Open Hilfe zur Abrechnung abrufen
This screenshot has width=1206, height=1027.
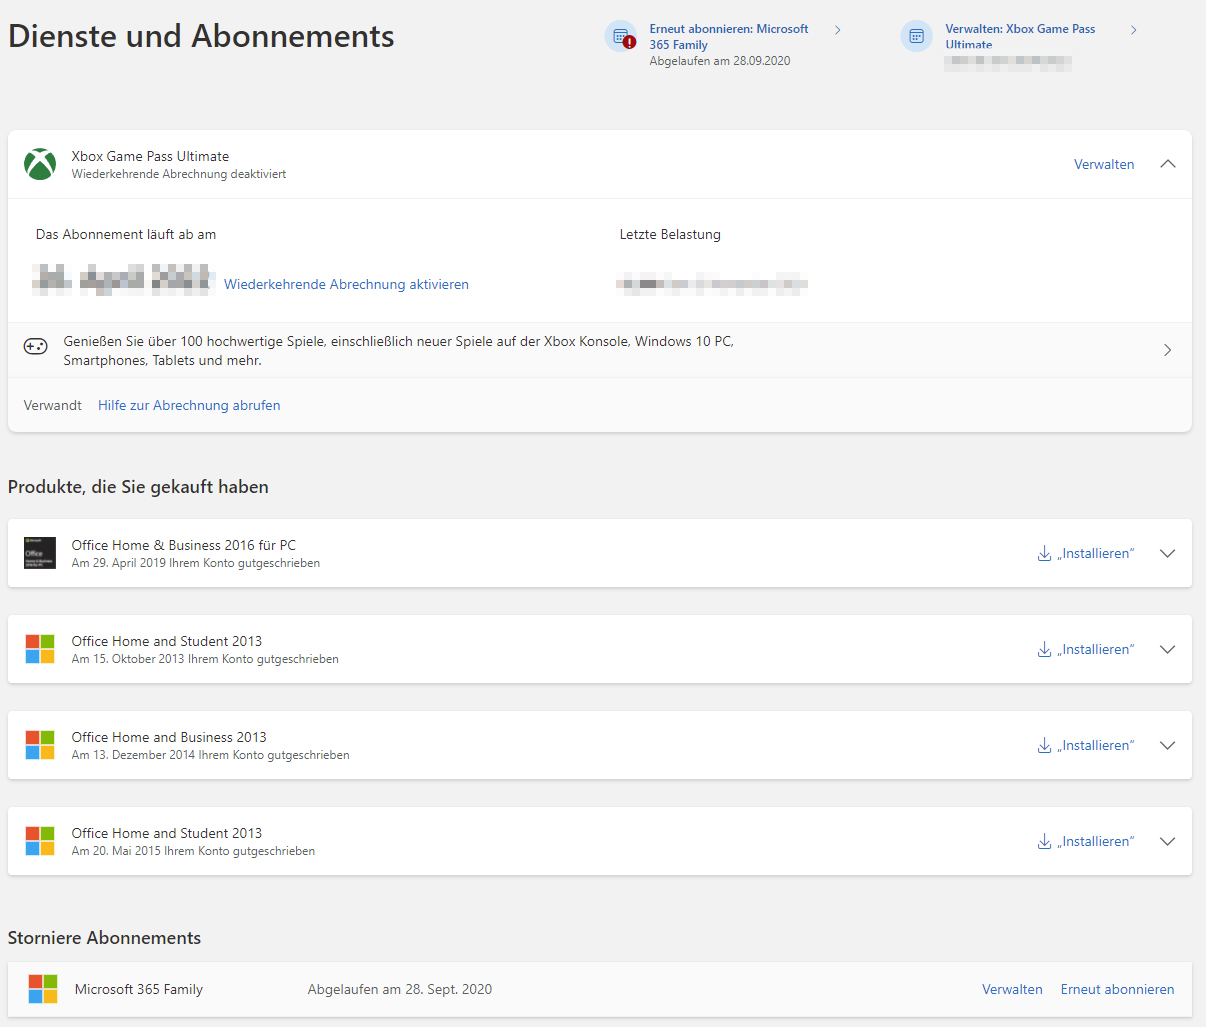(x=189, y=405)
